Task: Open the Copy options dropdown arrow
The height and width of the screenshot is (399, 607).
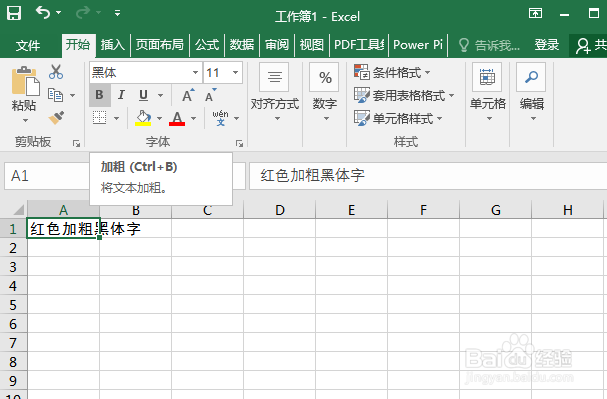Action: pos(72,95)
